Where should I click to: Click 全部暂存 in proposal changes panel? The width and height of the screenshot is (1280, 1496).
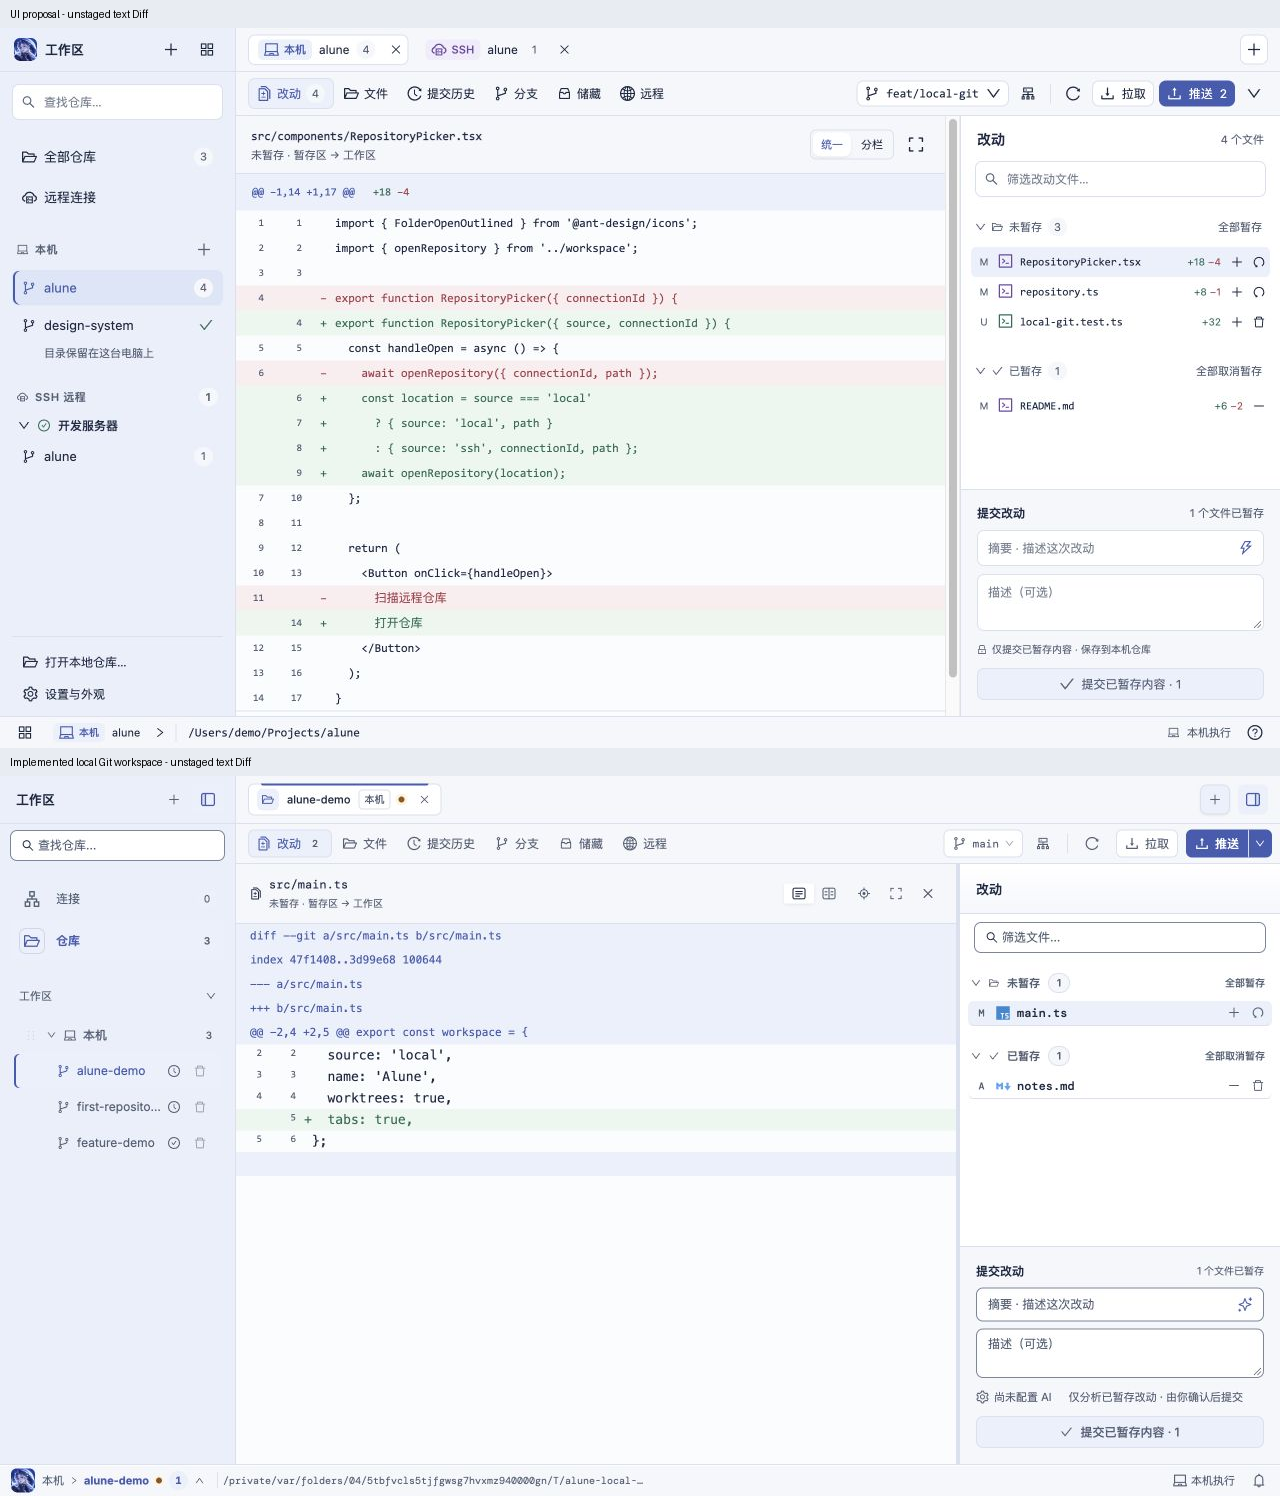[1240, 228]
